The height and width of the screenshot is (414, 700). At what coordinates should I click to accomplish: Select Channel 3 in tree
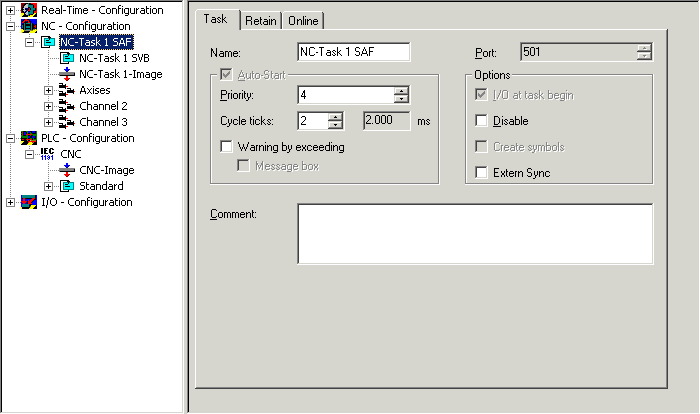[x=103, y=122]
